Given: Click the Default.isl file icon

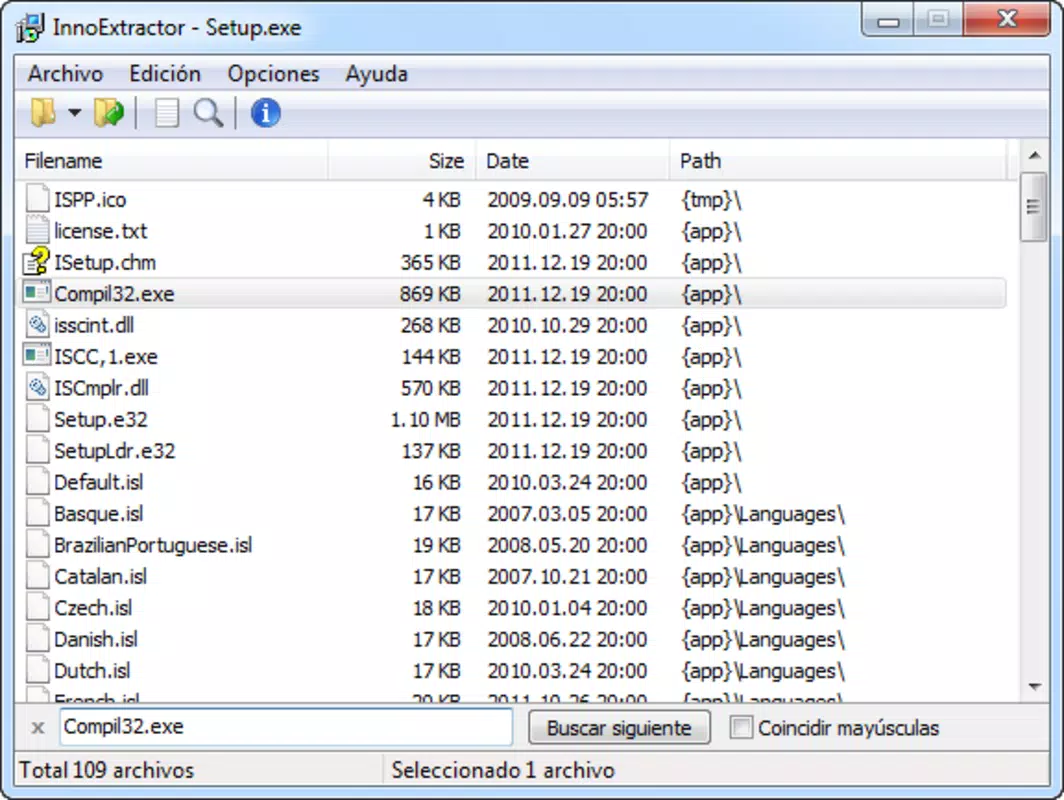Looking at the screenshot, I should click(37, 482).
